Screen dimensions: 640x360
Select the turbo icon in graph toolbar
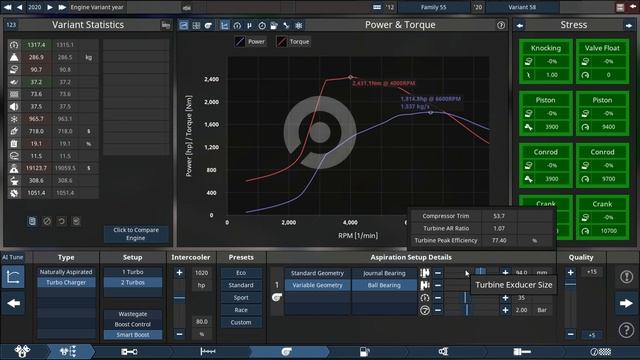pos(208,25)
